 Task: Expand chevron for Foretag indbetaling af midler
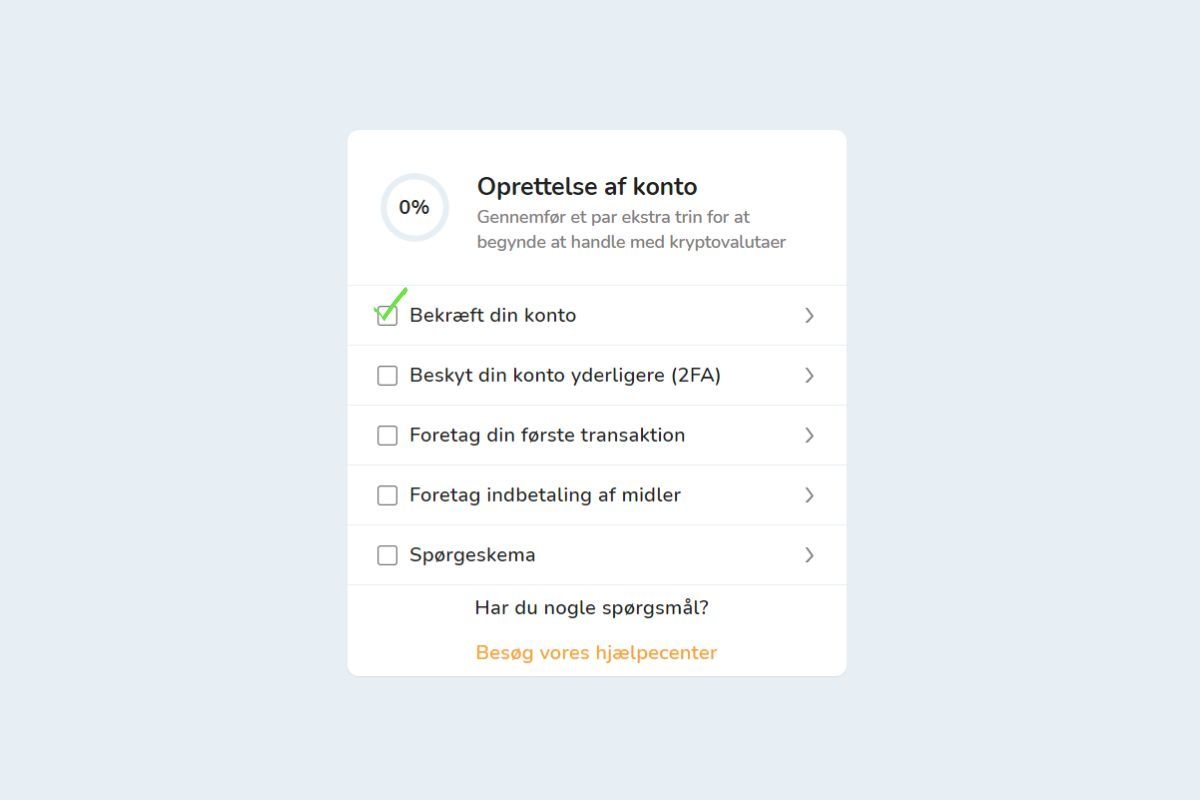(x=810, y=496)
